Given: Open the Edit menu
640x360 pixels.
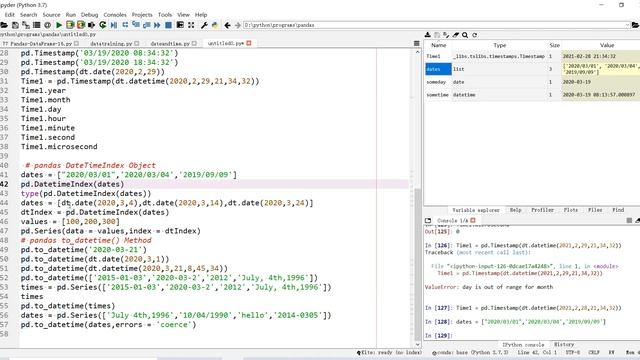Looking at the screenshot, I should coord(9,15).
